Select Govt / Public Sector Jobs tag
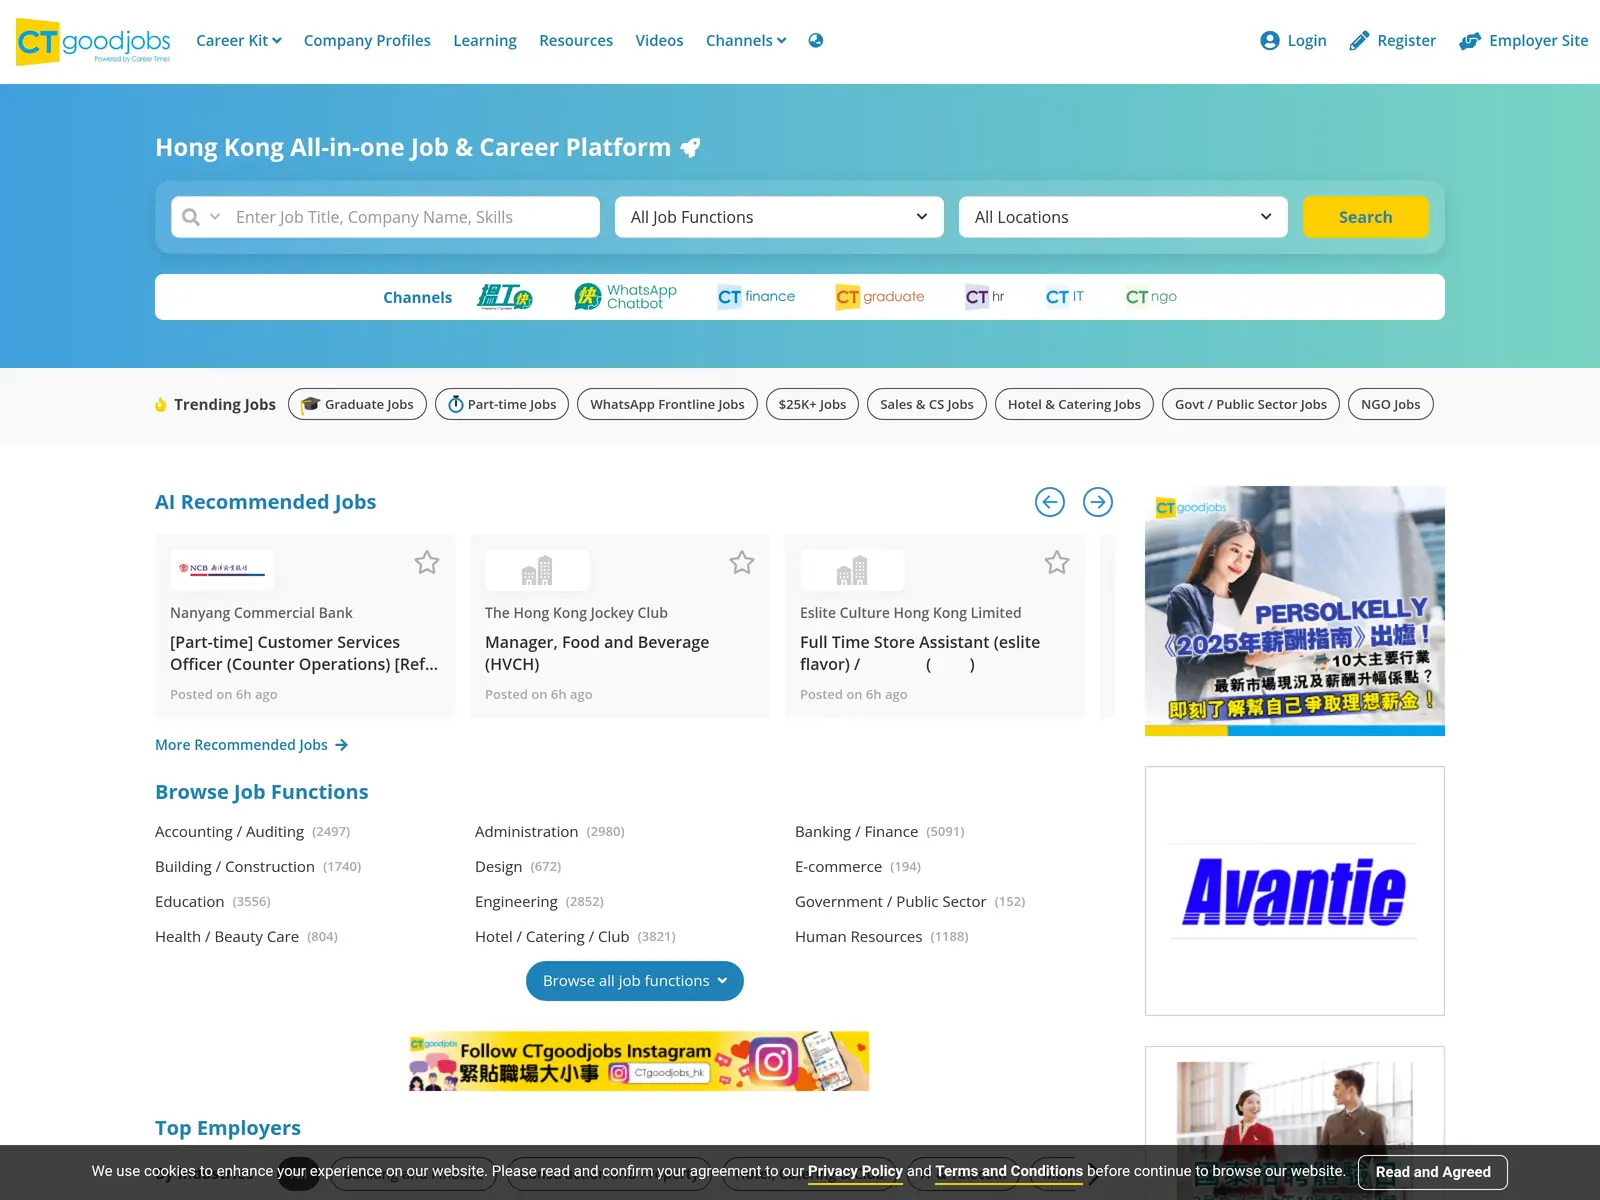The width and height of the screenshot is (1600, 1200). [1251, 404]
